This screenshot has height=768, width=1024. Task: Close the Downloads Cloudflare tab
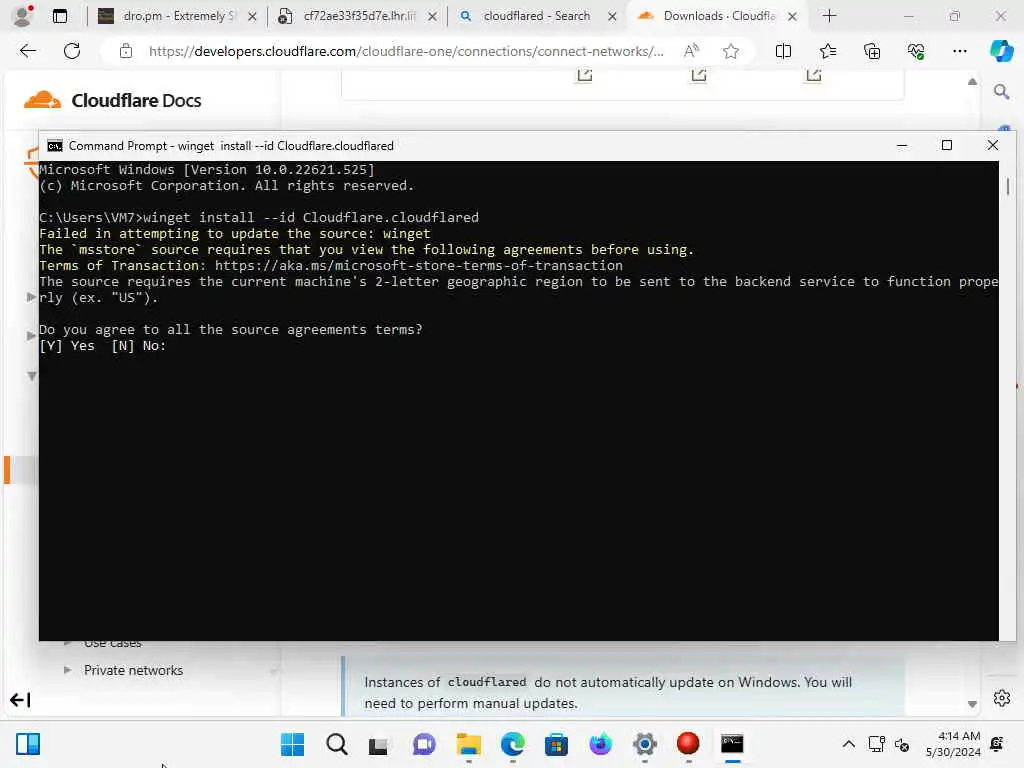click(792, 16)
